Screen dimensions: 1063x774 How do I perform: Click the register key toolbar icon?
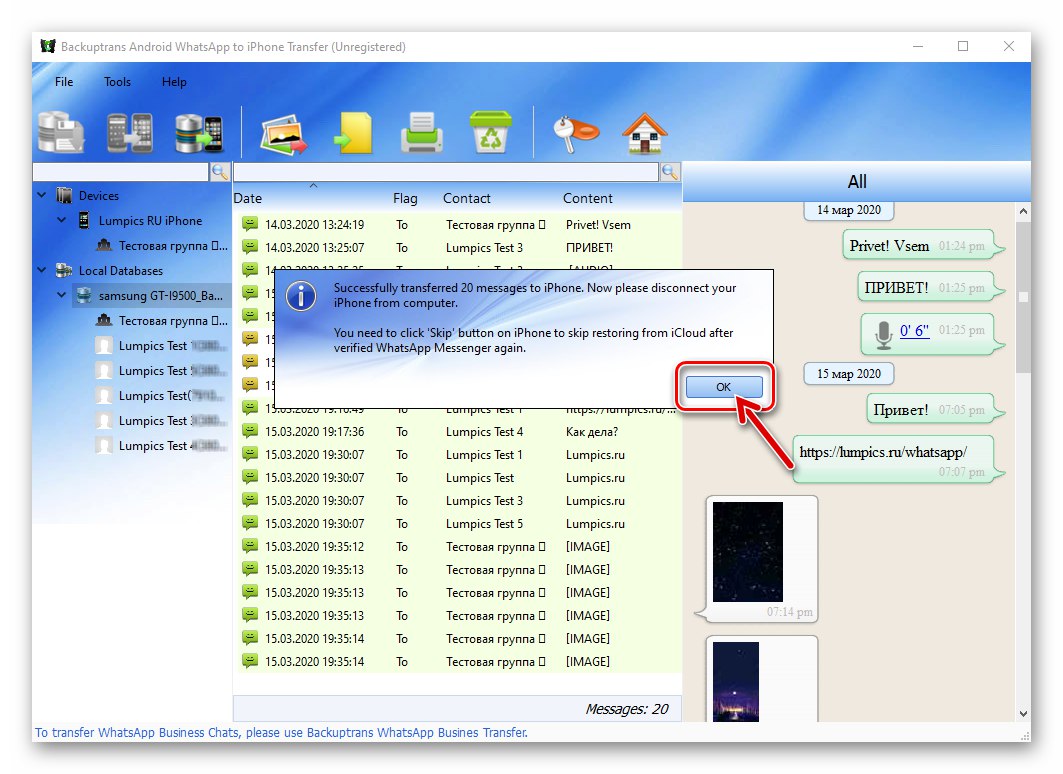pos(576,133)
